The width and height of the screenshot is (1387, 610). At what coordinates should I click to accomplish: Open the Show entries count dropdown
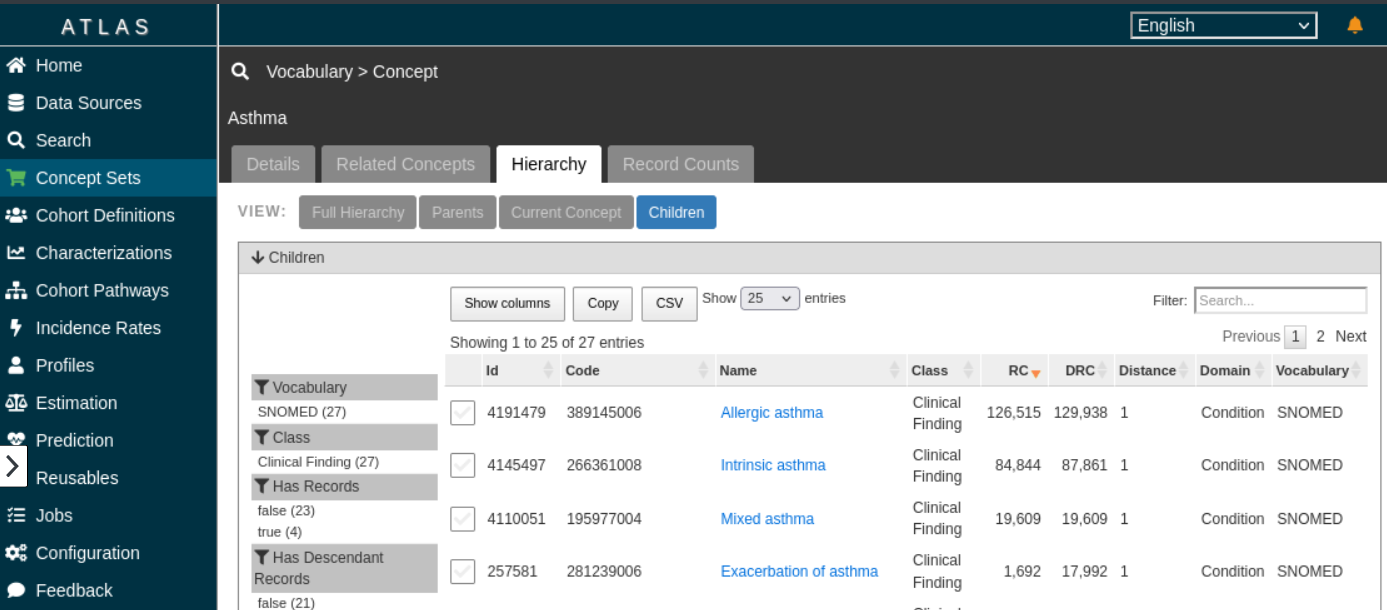[x=769, y=298]
